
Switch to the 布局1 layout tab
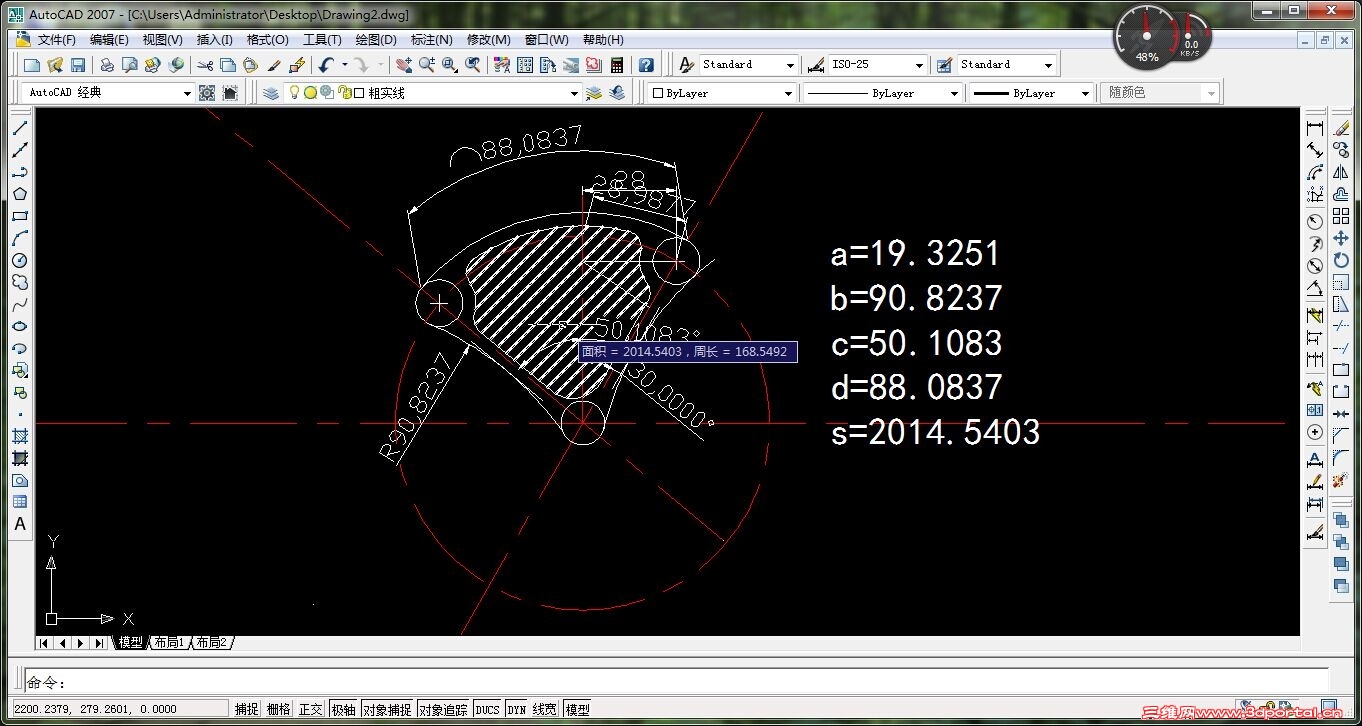tap(169, 643)
